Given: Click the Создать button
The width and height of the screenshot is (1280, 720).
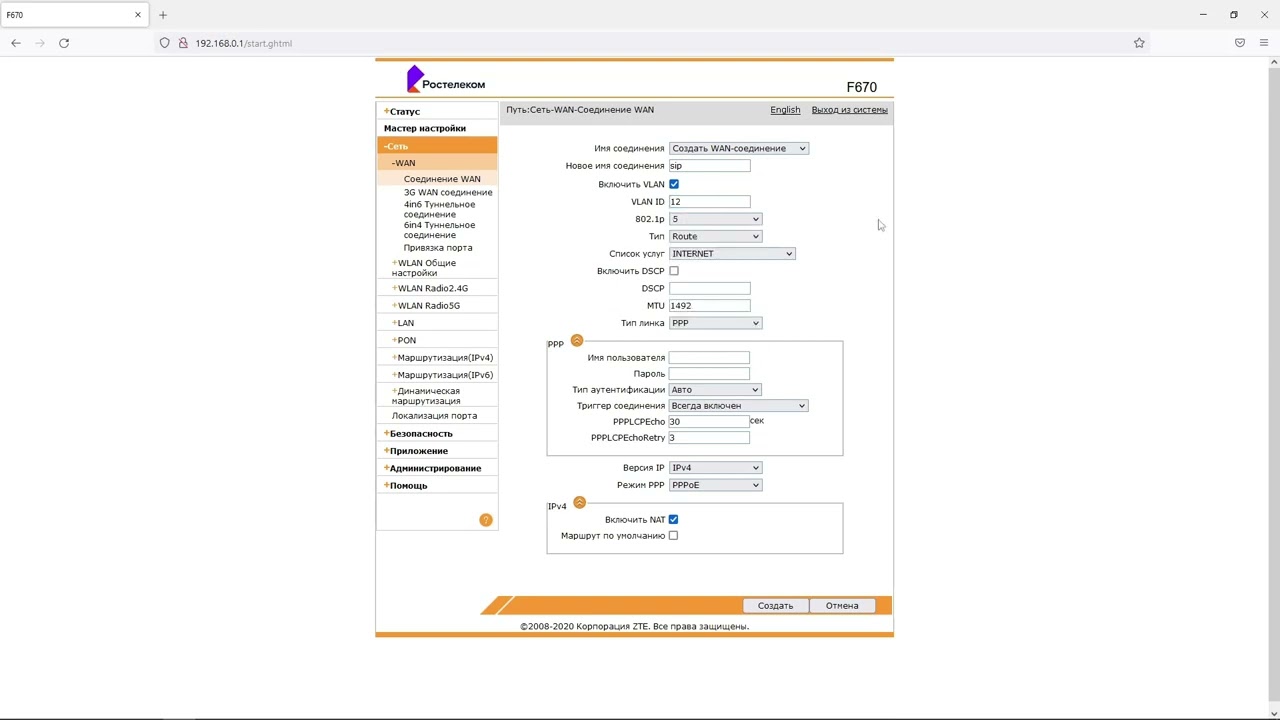Looking at the screenshot, I should pyautogui.click(x=775, y=606).
